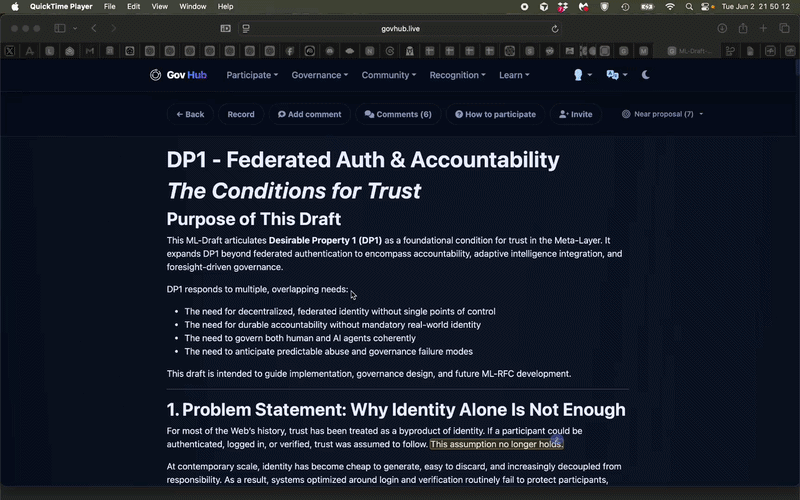Click the page settings icon in address bar
Viewport: 800px width, 500px height.
click(x=246, y=29)
